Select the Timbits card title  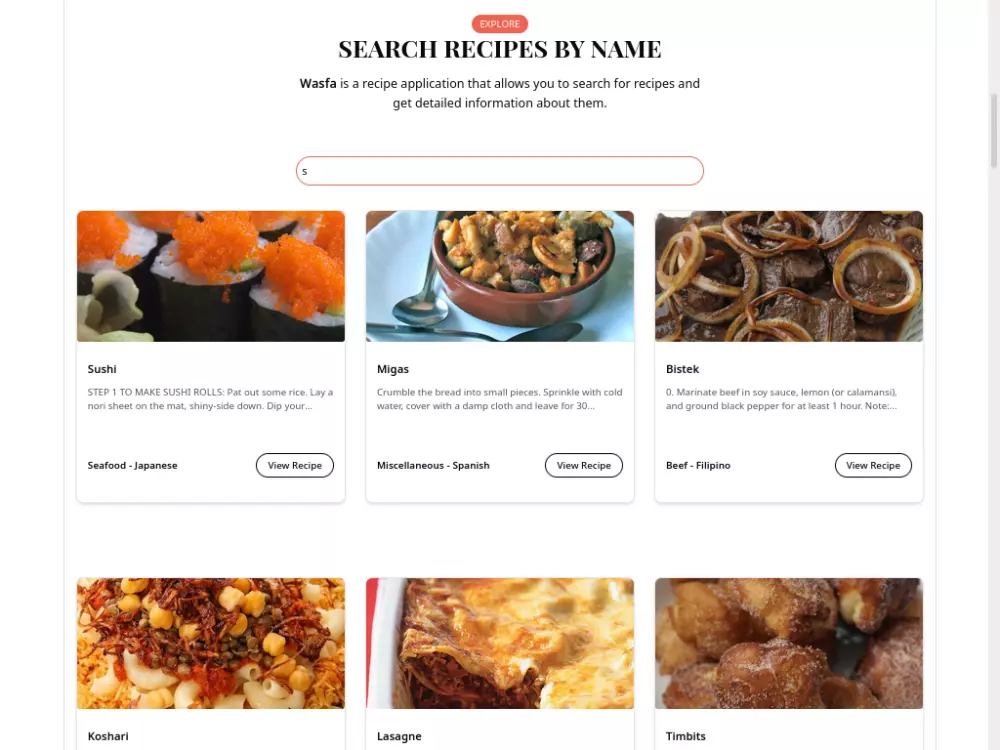(x=686, y=736)
